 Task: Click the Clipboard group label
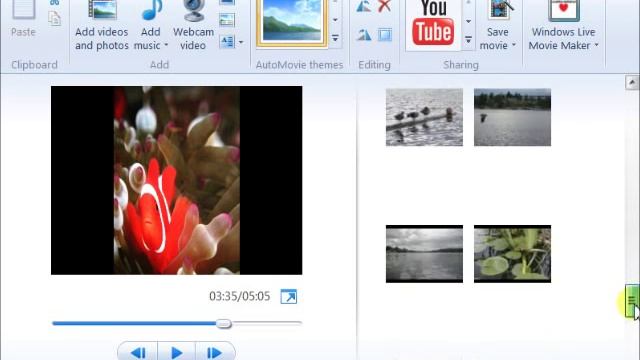(34, 65)
